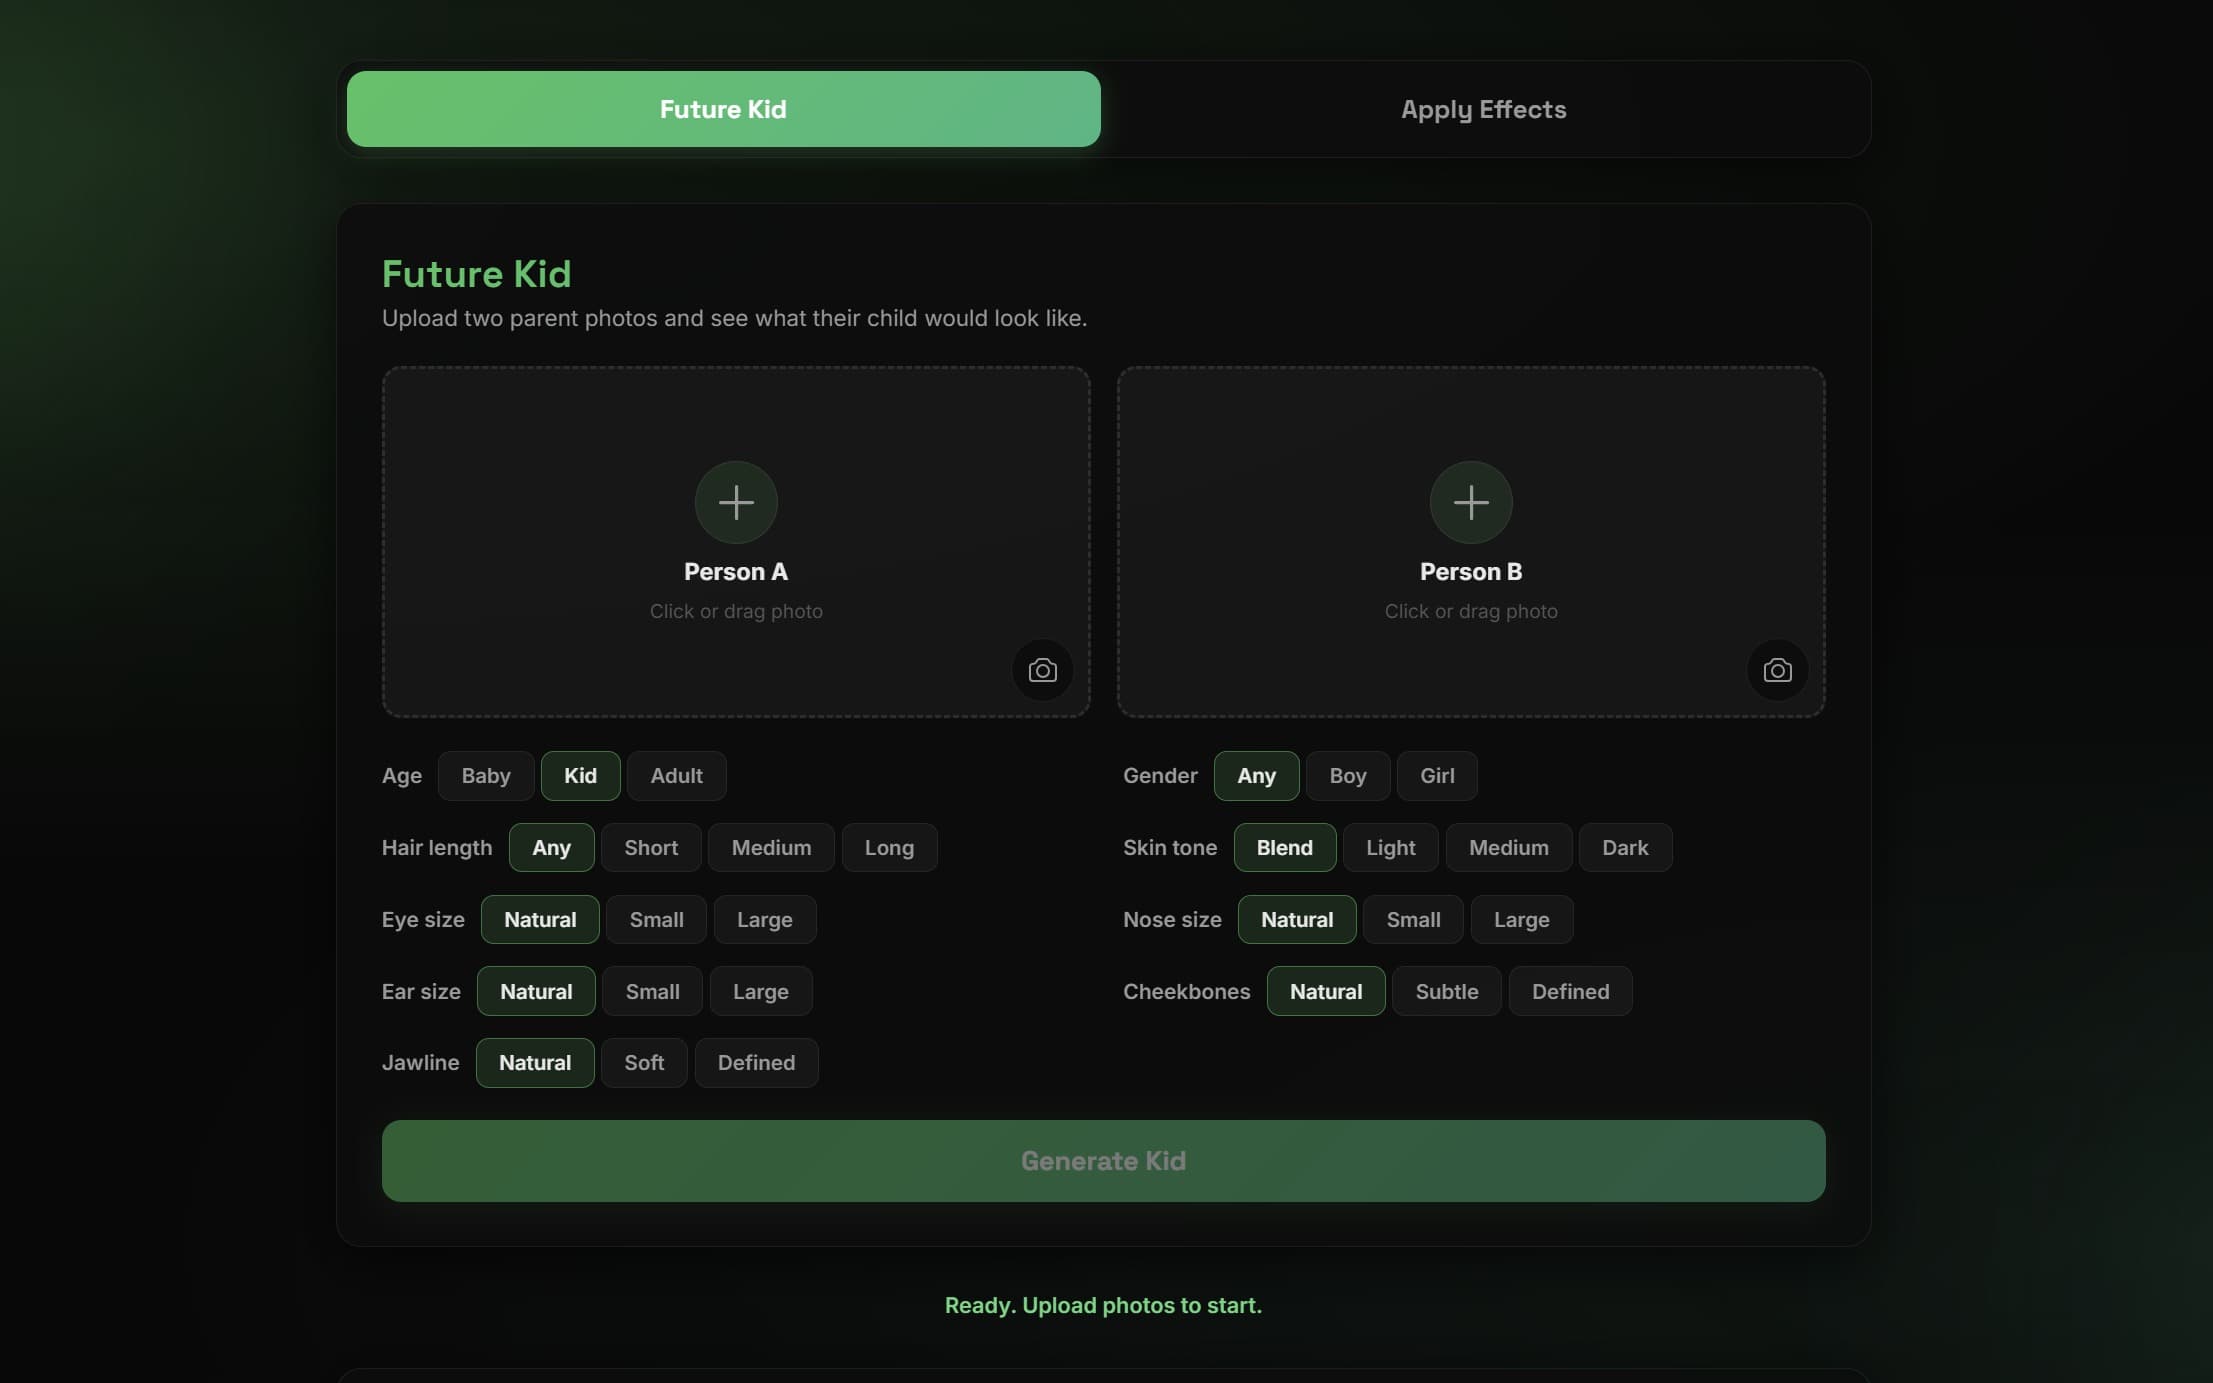Viewport: 2213px width, 1383px height.
Task: Click the Jawline label
Action: tap(420, 1063)
